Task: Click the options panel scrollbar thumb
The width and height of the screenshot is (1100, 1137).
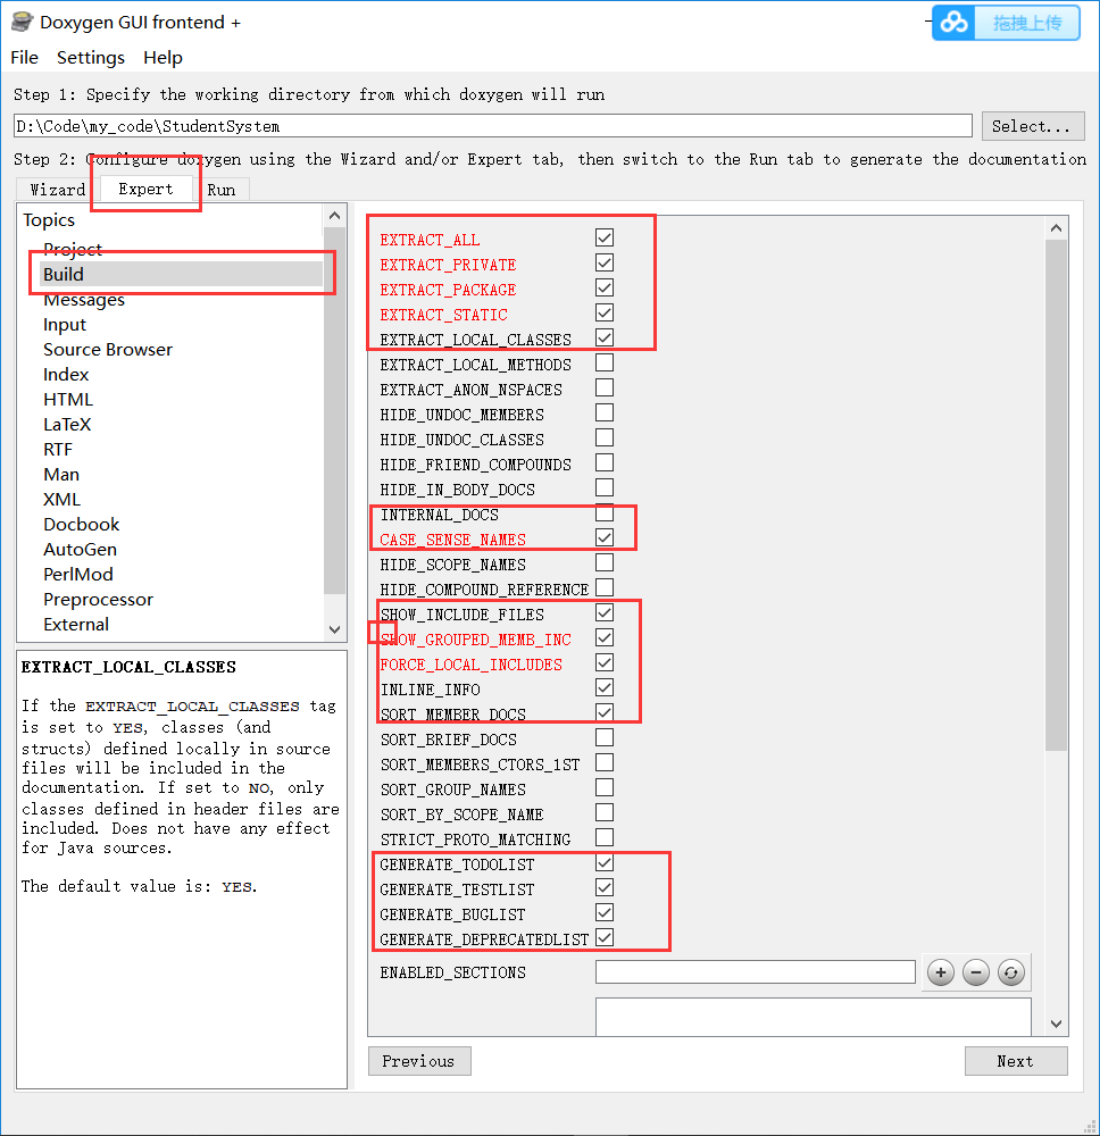Action: click(x=1056, y=496)
